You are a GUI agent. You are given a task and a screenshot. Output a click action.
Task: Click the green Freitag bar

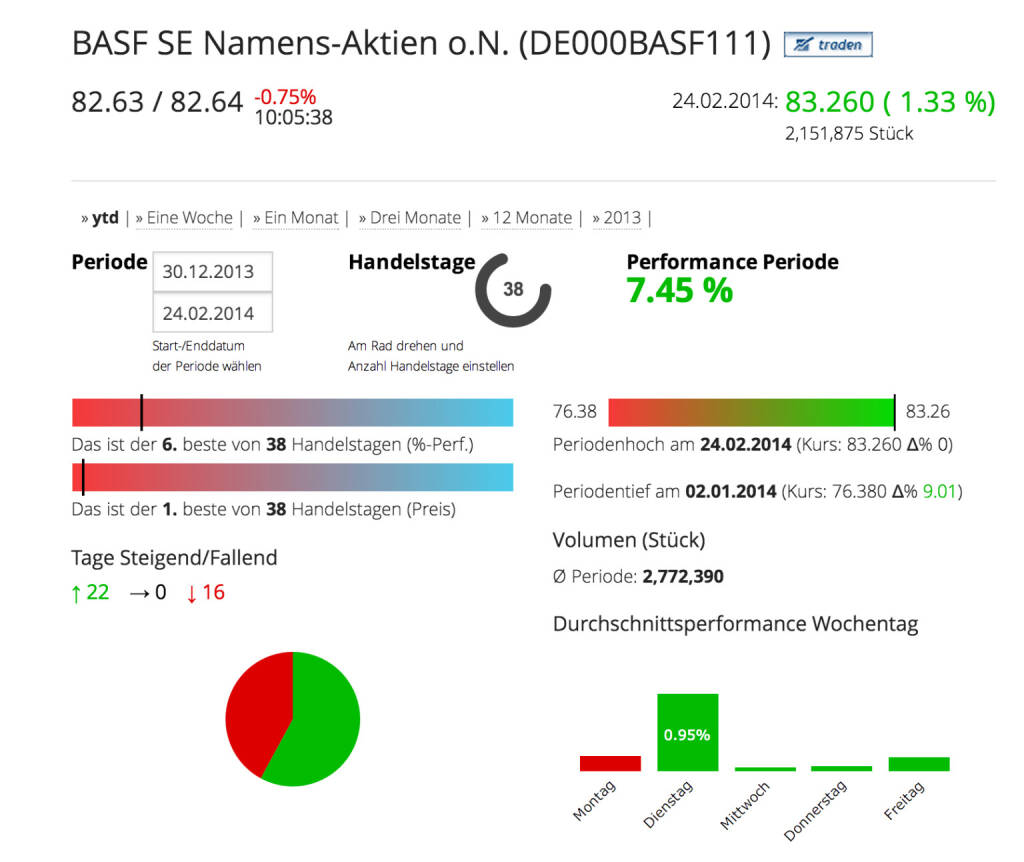918,764
